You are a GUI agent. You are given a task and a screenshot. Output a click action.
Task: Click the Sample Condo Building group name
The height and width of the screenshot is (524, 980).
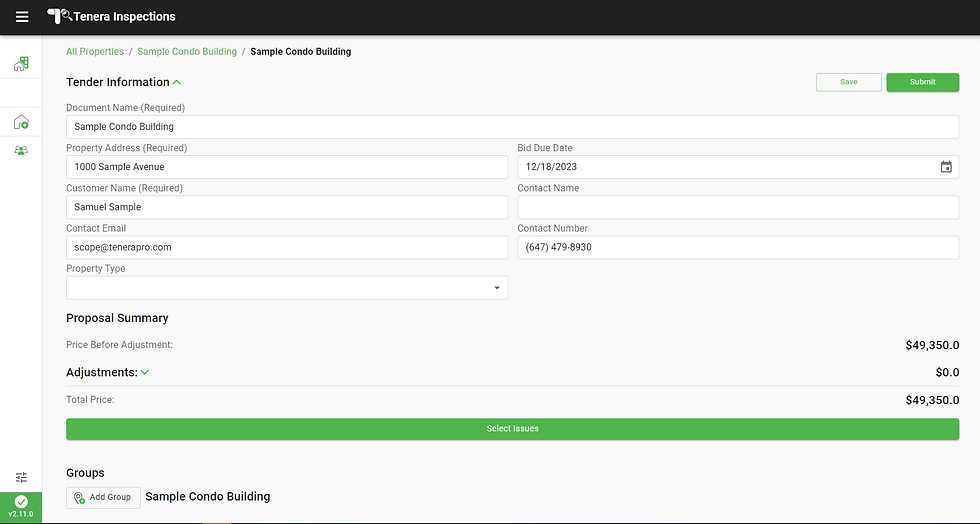click(208, 496)
